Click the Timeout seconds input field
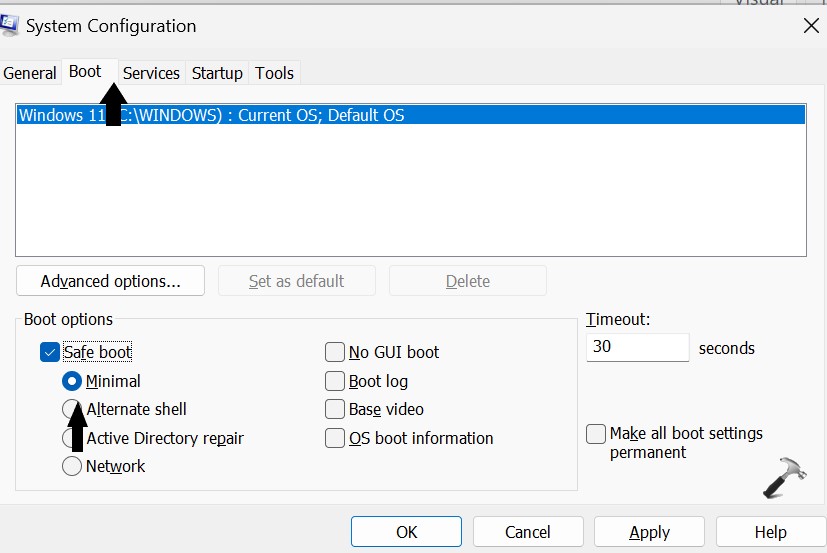 637,348
